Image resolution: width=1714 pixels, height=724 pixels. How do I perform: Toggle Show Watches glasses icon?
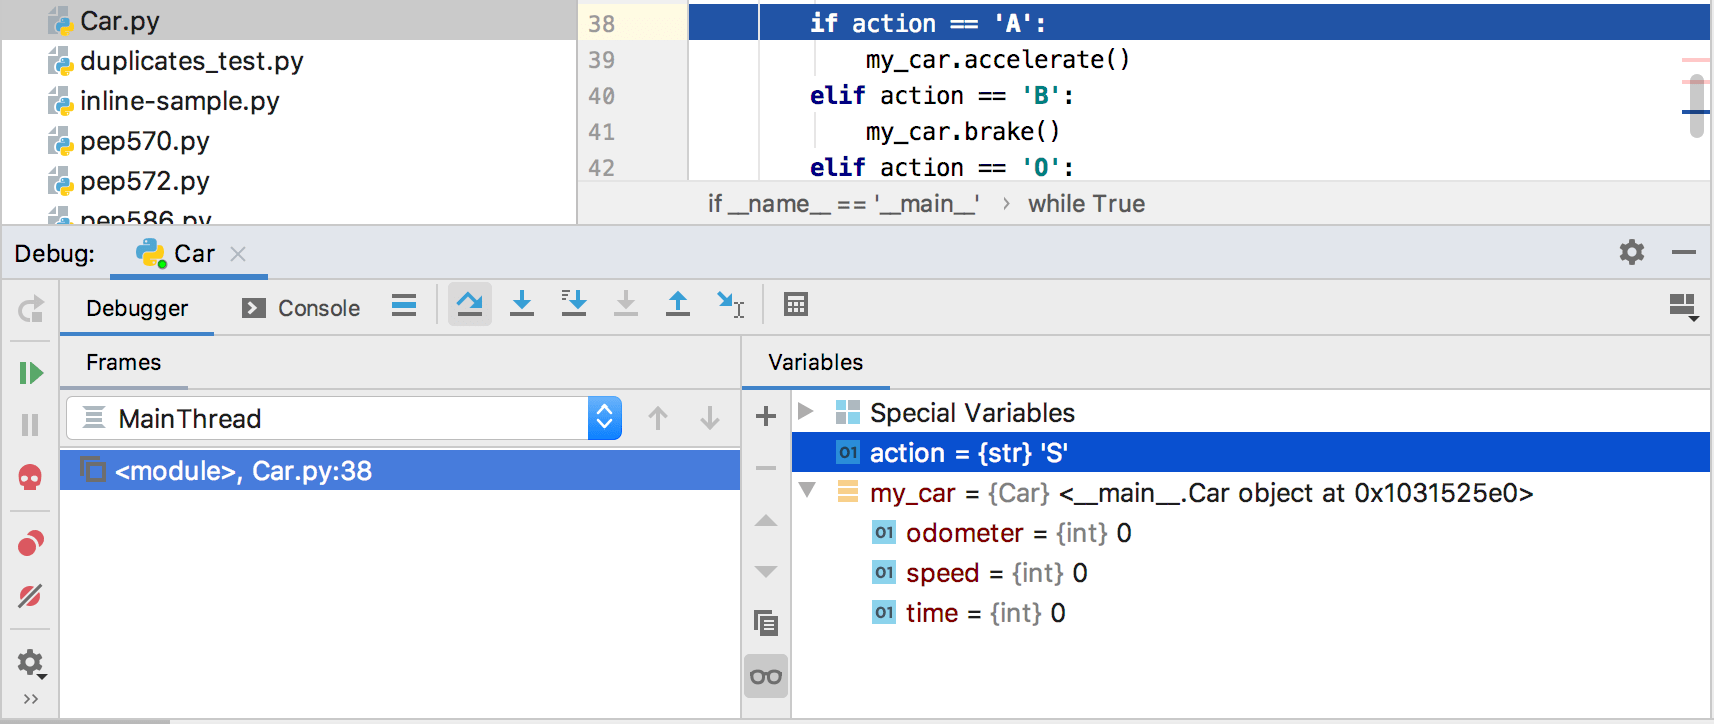(x=766, y=677)
